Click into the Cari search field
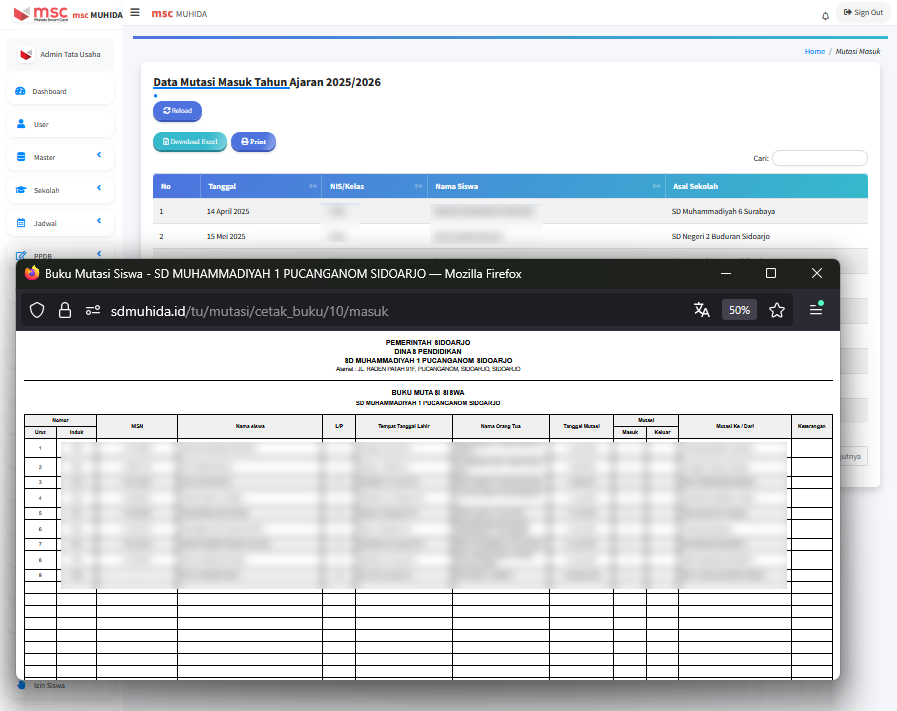Viewport: 897px width, 711px height. 819,158
